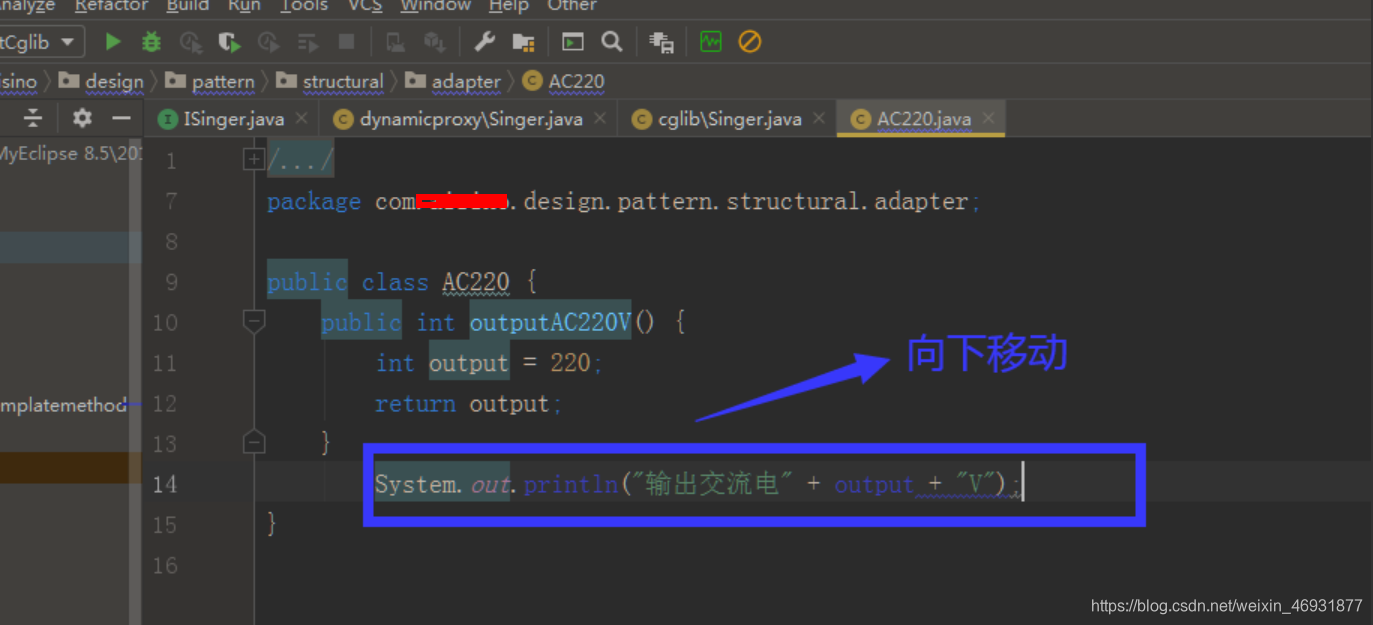This screenshot has height=625, width=1373.
Task: Open Settings via the wrench icon
Action: click(x=484, y=42)
